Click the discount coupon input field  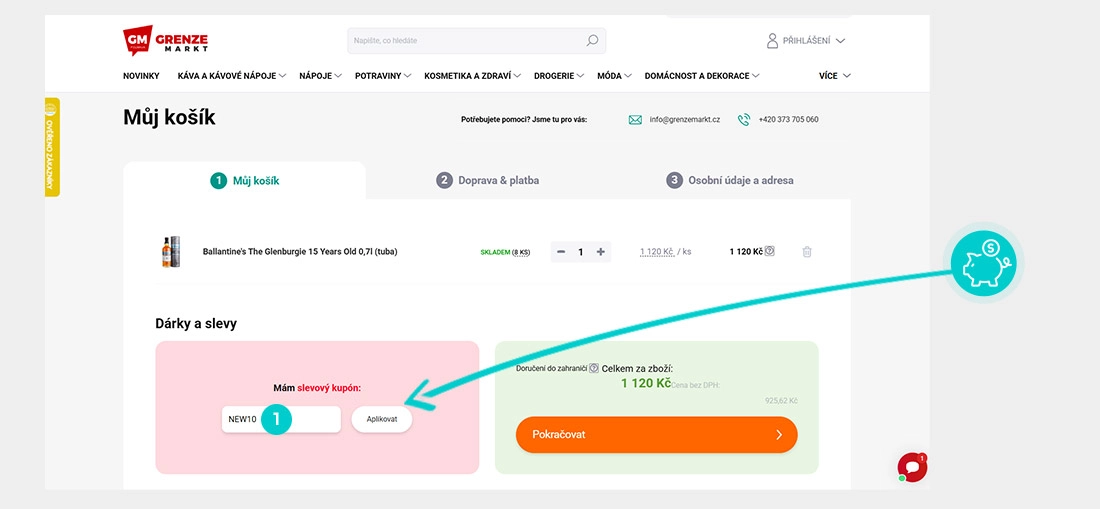click(x=281, y=419)
